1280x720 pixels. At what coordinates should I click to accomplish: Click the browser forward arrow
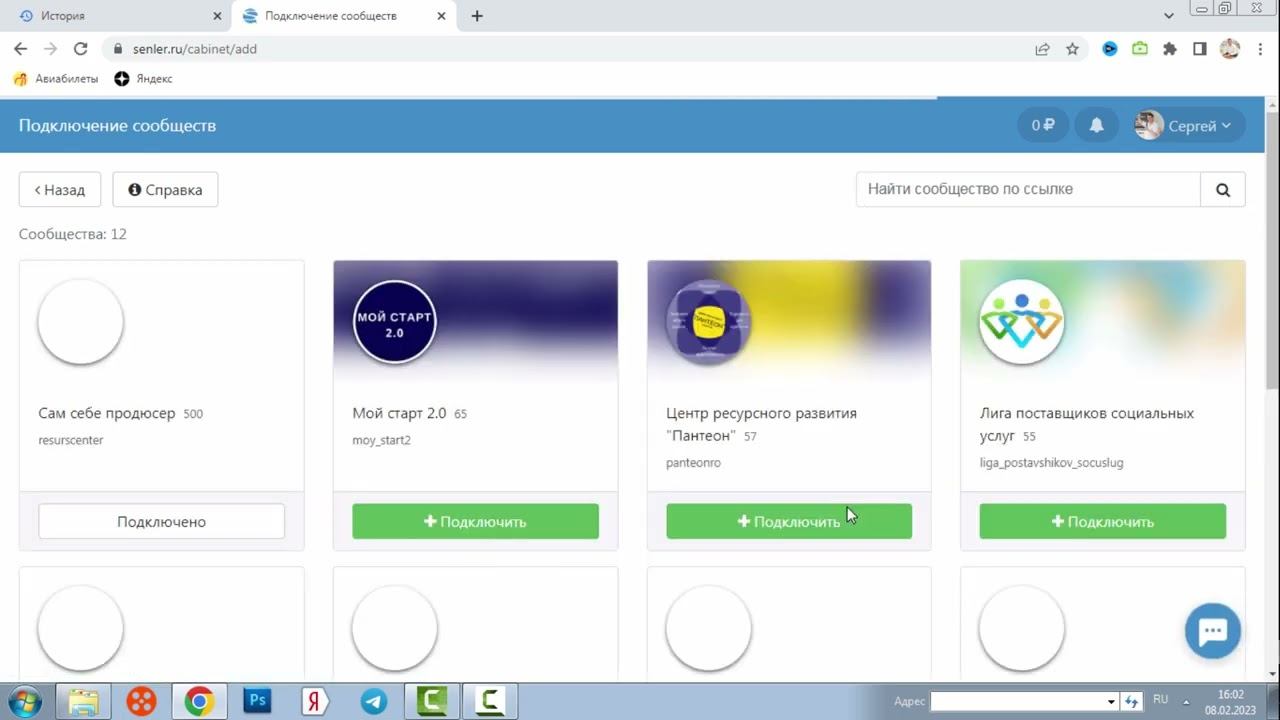tap(50, 48)
